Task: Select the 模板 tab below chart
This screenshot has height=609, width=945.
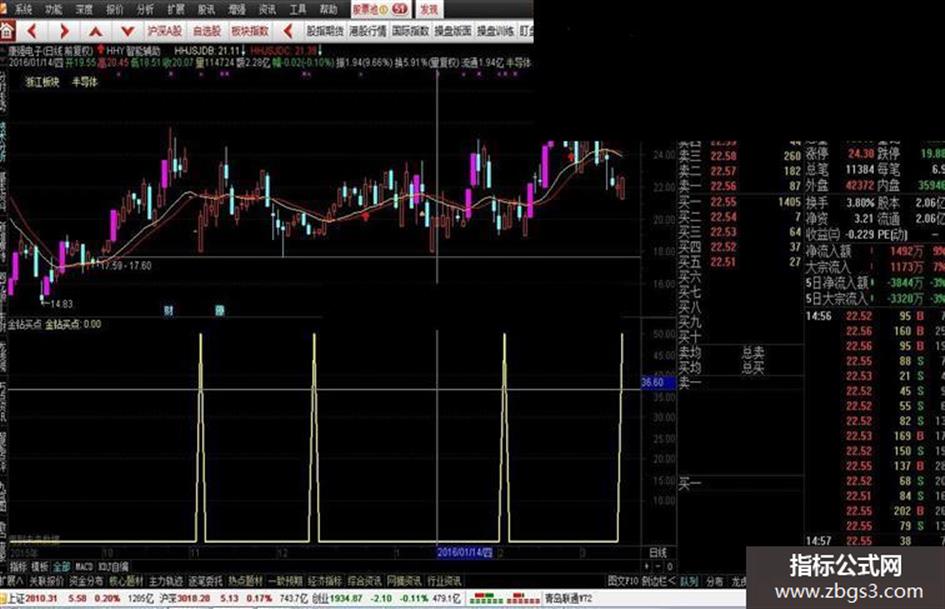Action: [40, 566]
